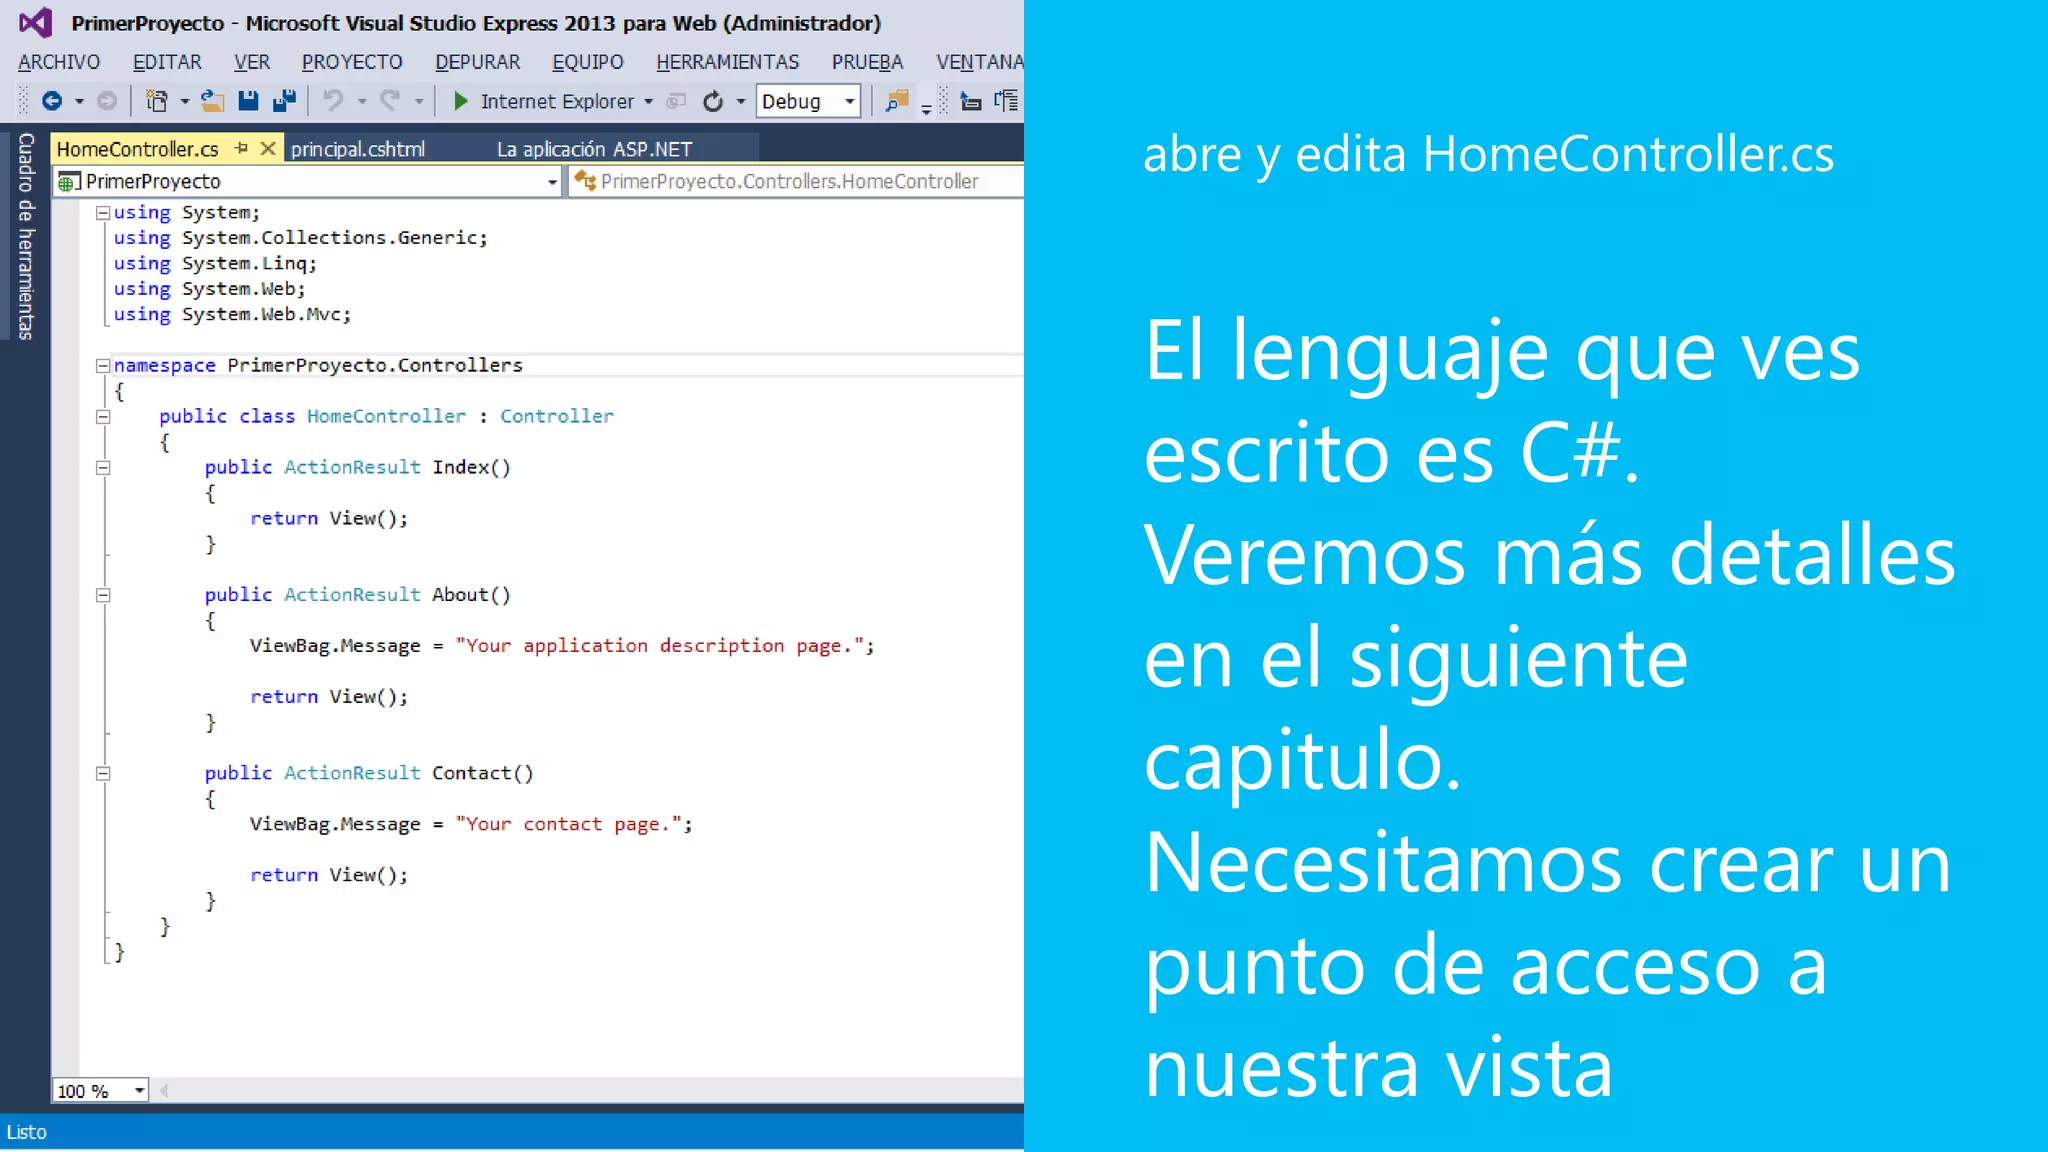The height and width of the screenshot is (1152, 2048).
Task: Click the horizontal scrollbar left arrow
Action: (x=164, y=1090)
